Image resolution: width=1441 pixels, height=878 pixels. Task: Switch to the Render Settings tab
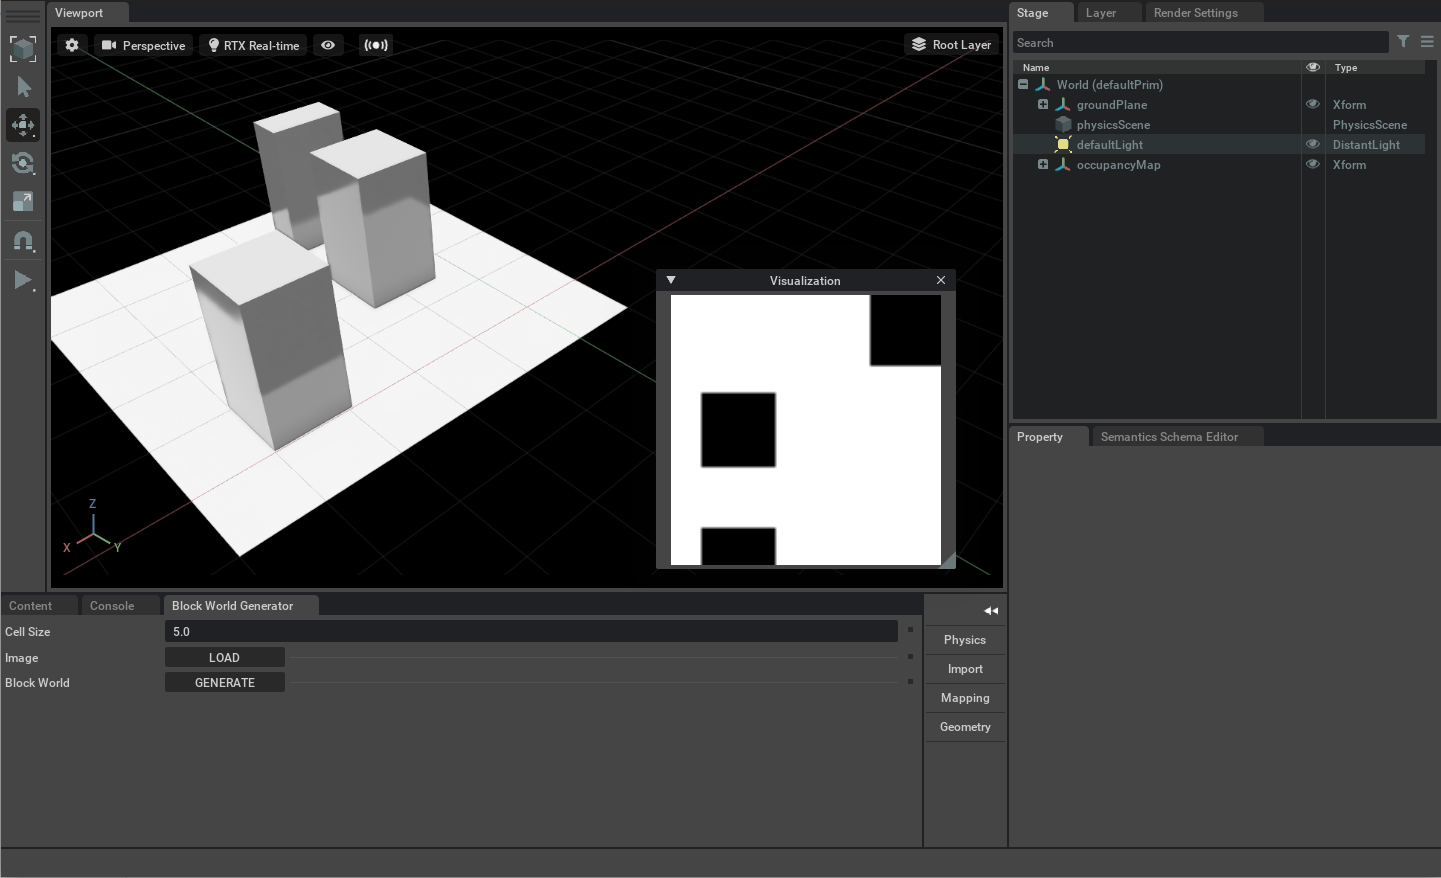click(1195, 13)
